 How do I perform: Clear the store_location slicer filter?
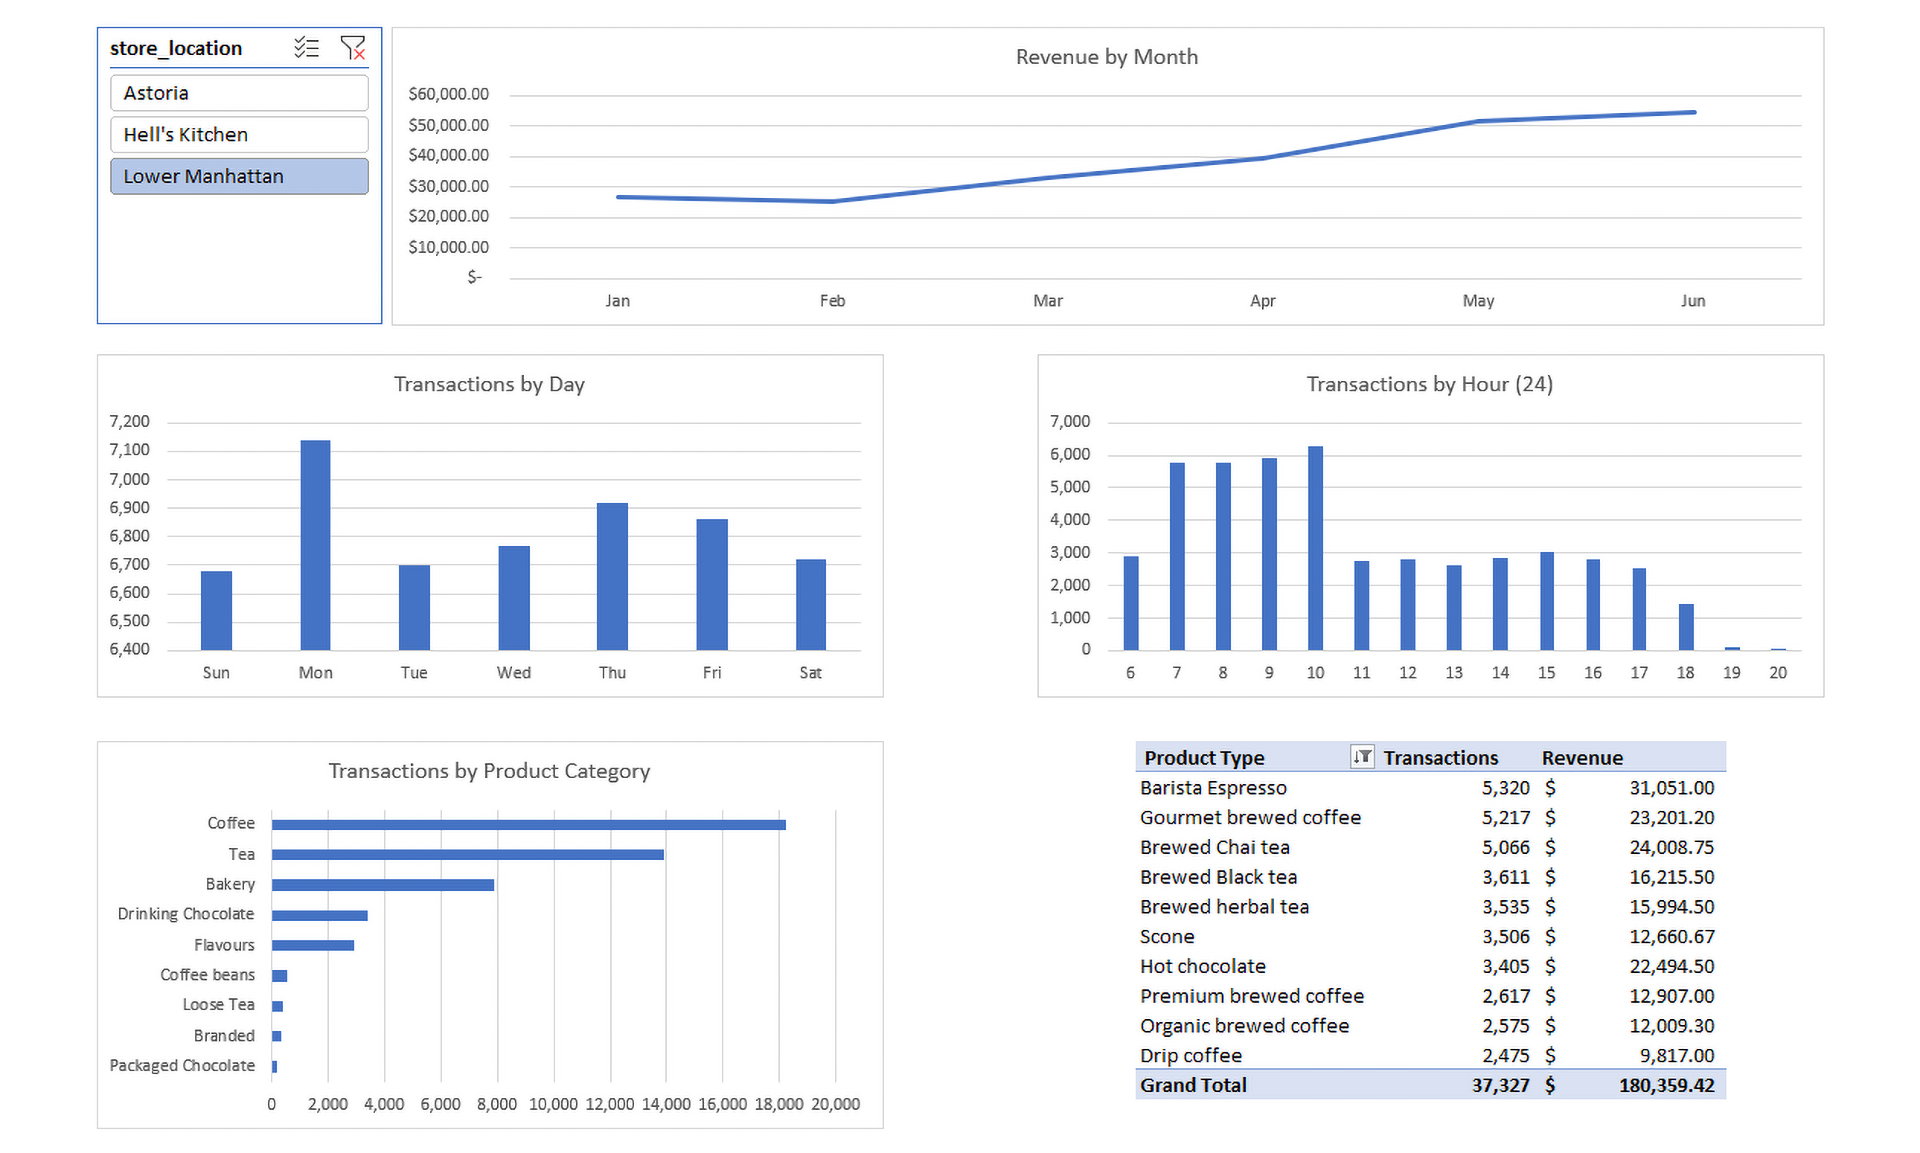point(352,48)
